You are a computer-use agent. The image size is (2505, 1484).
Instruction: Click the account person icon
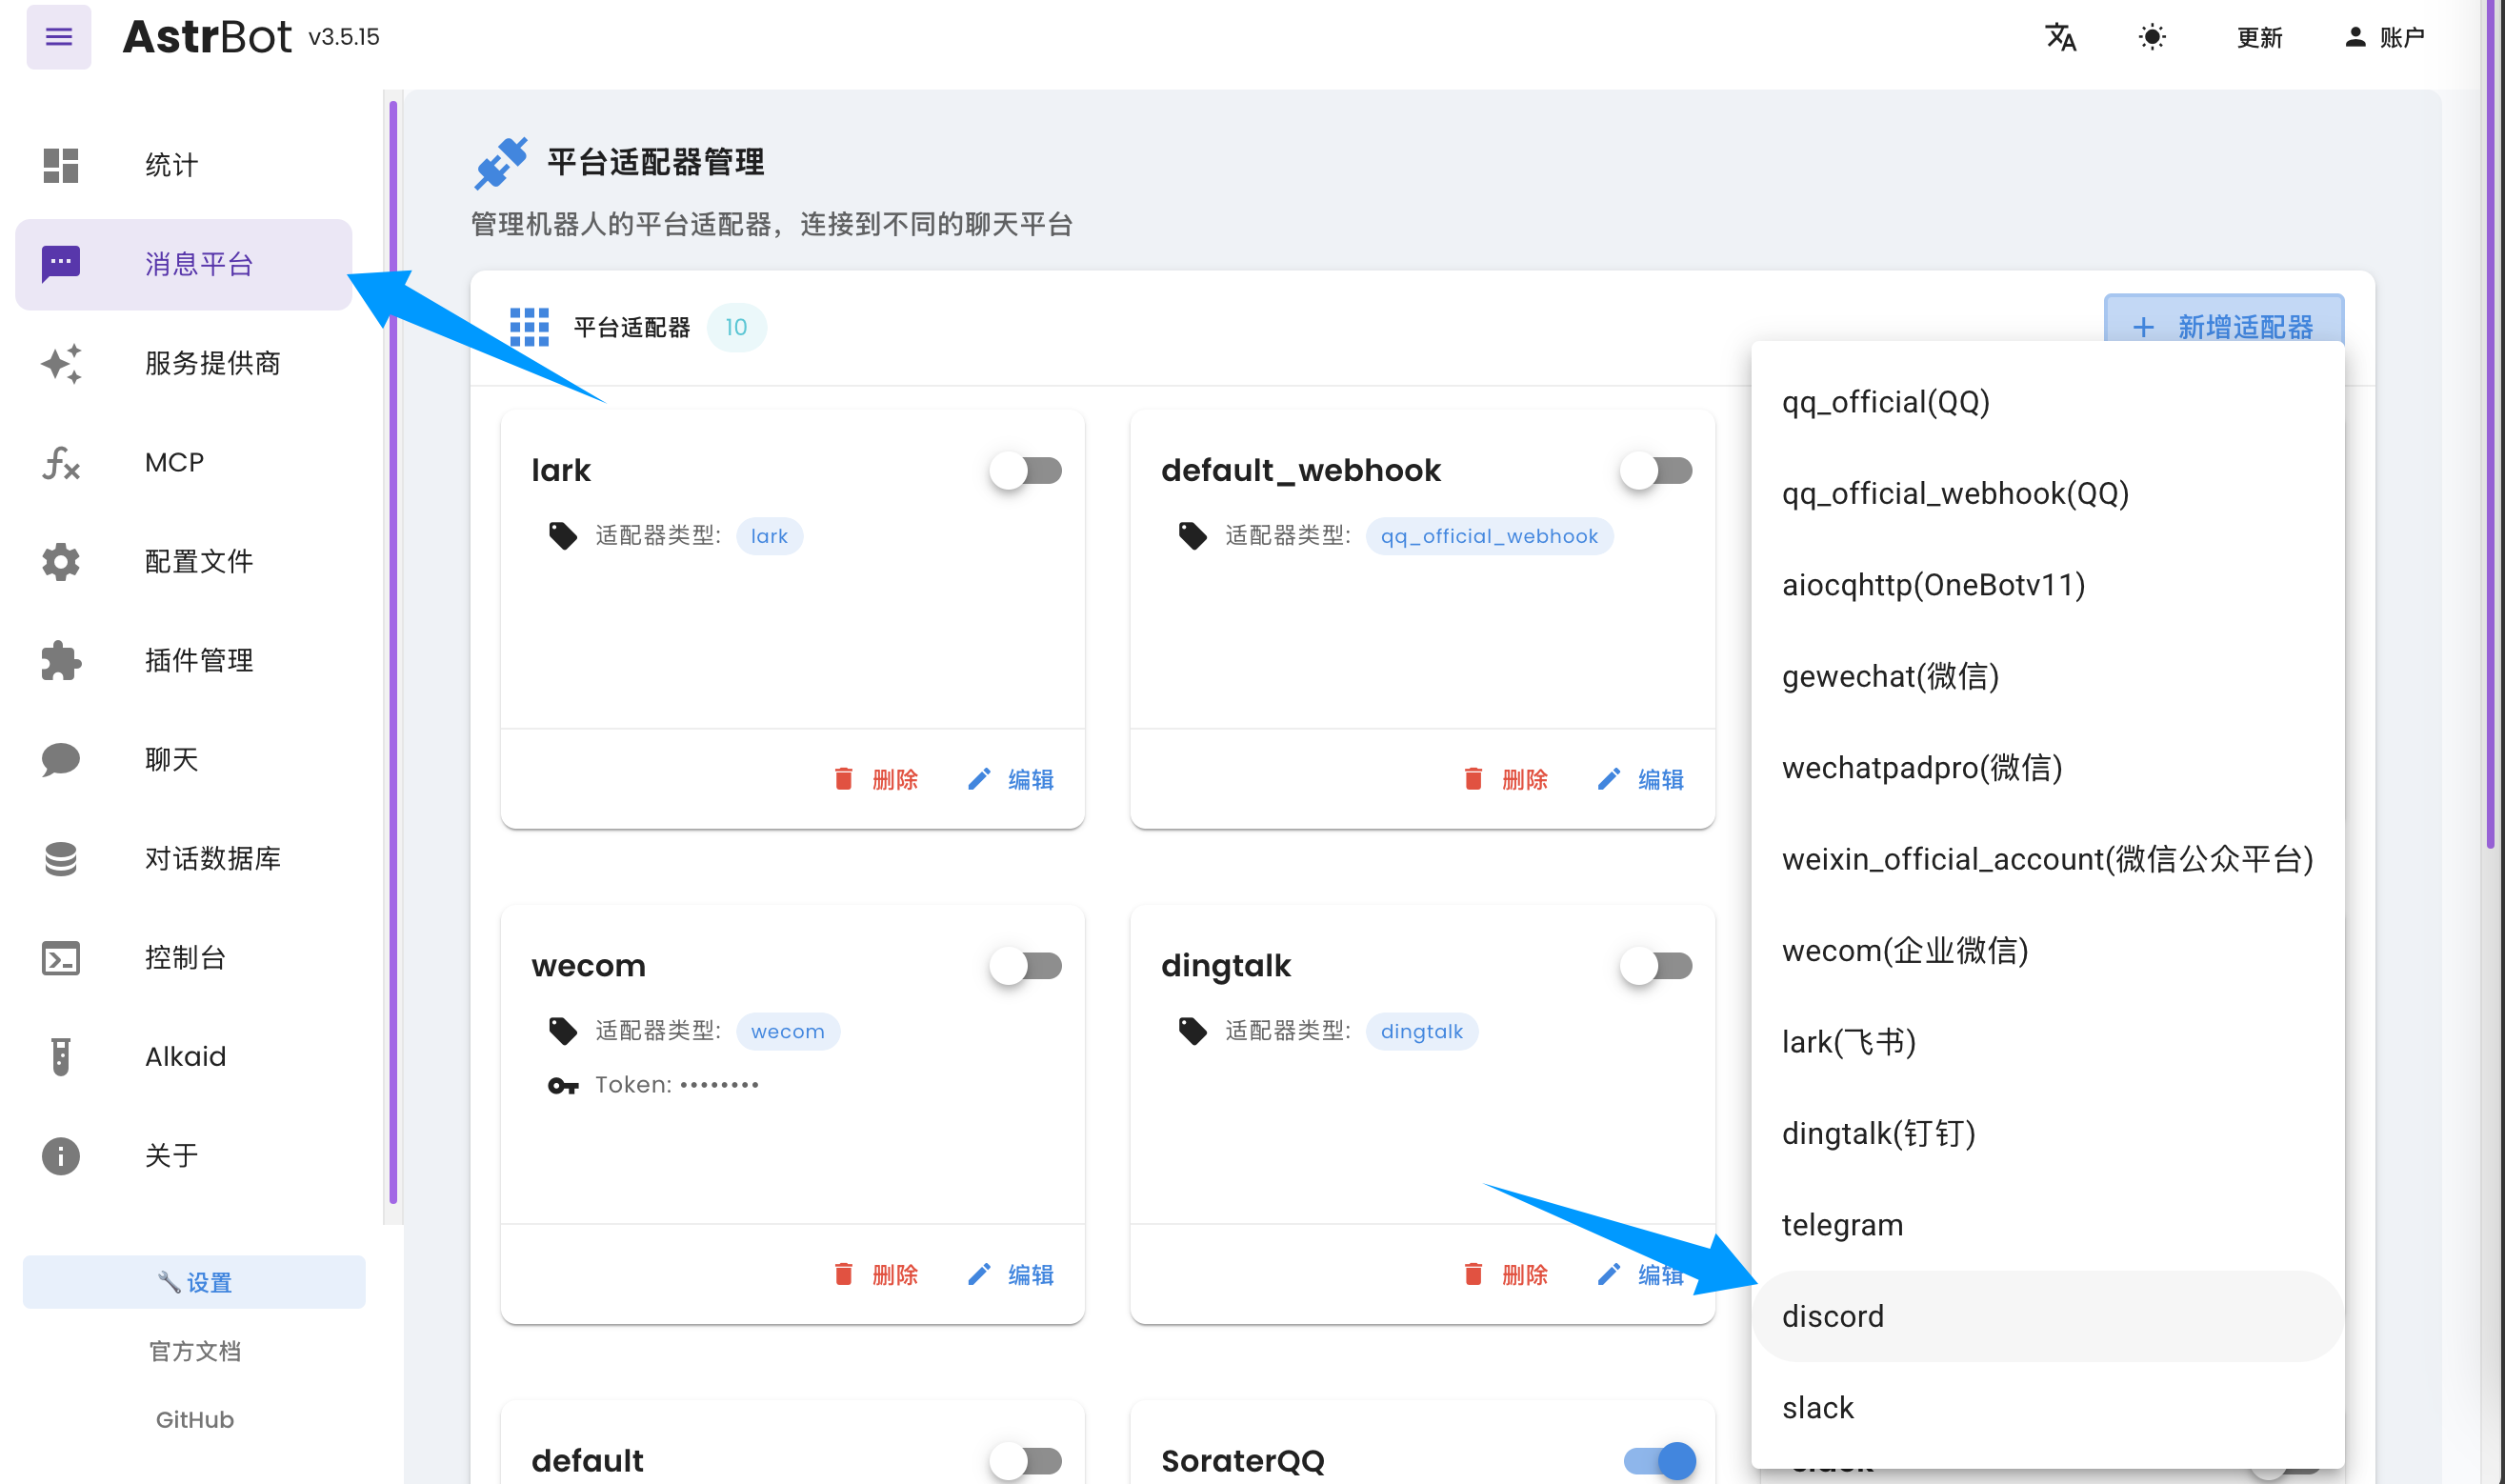point(2355,37)
